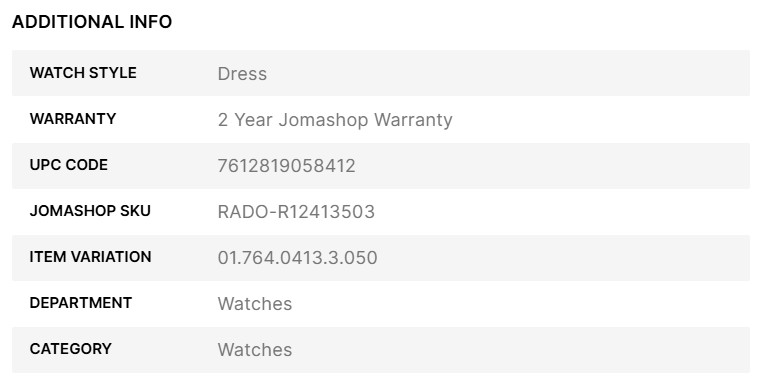762x382 pixels.
Task: Click the SKU value RADO-R12413503
Action: 296,212
